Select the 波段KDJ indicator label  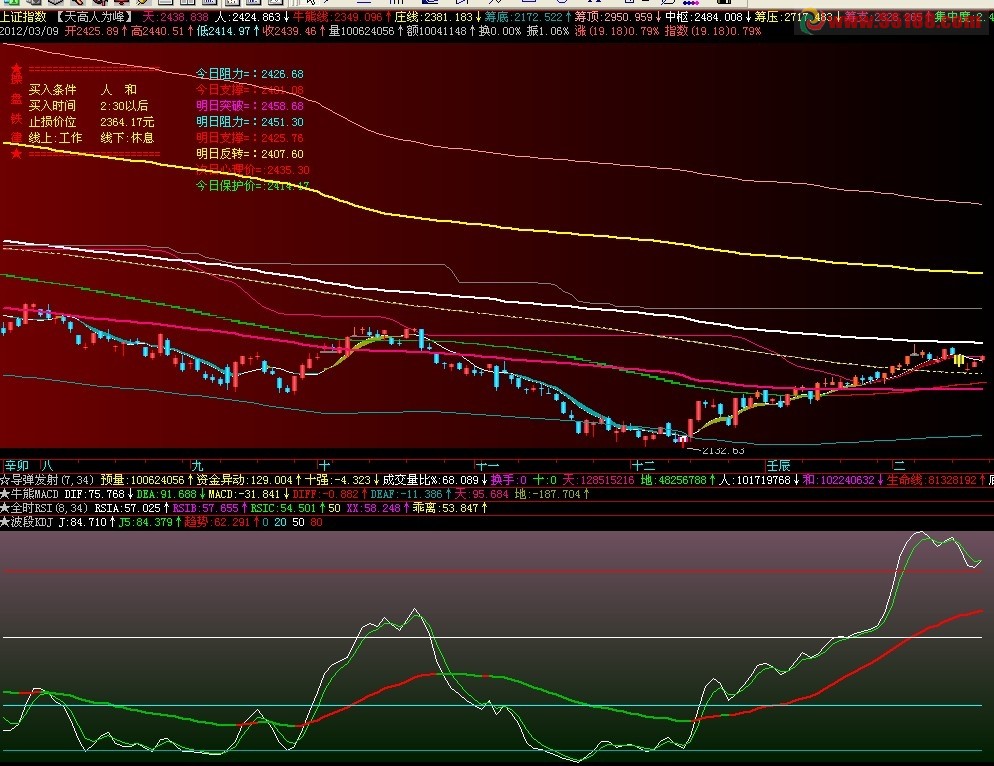pos(36,522)
